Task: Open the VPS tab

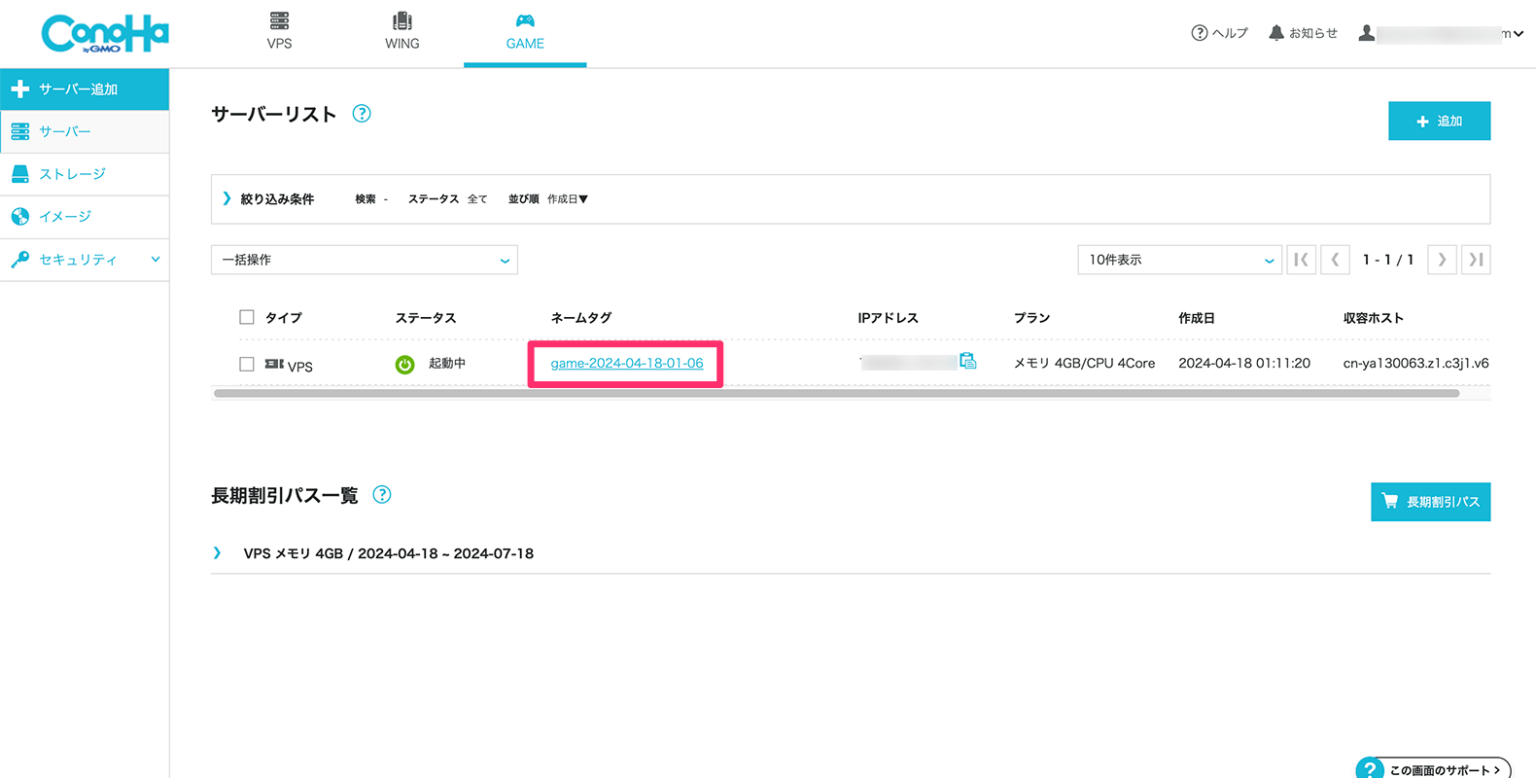Action: [279, 33]
